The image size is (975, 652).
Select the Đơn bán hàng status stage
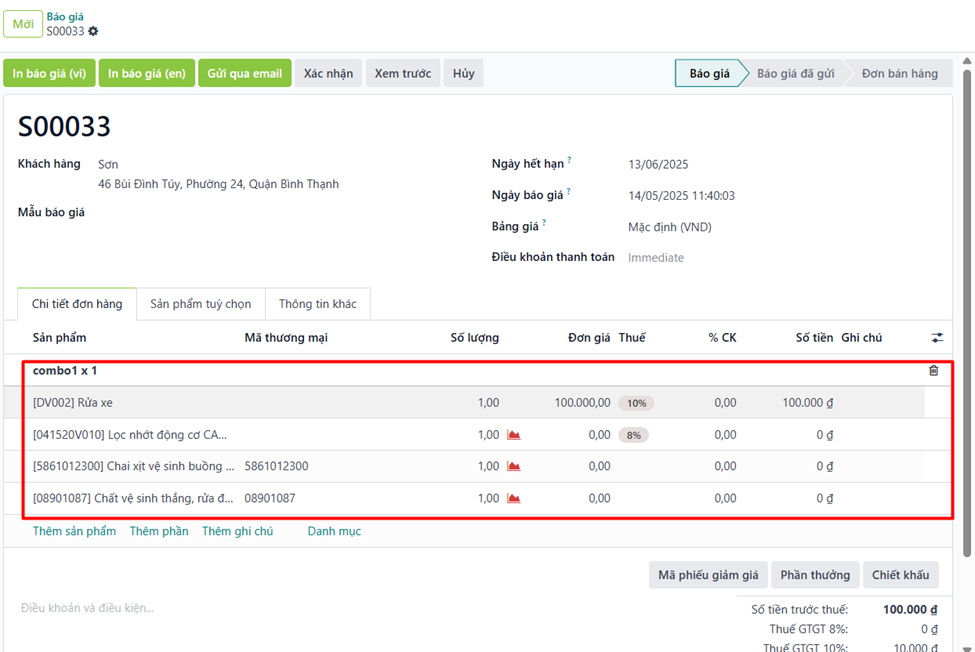(x=900, y=73)
